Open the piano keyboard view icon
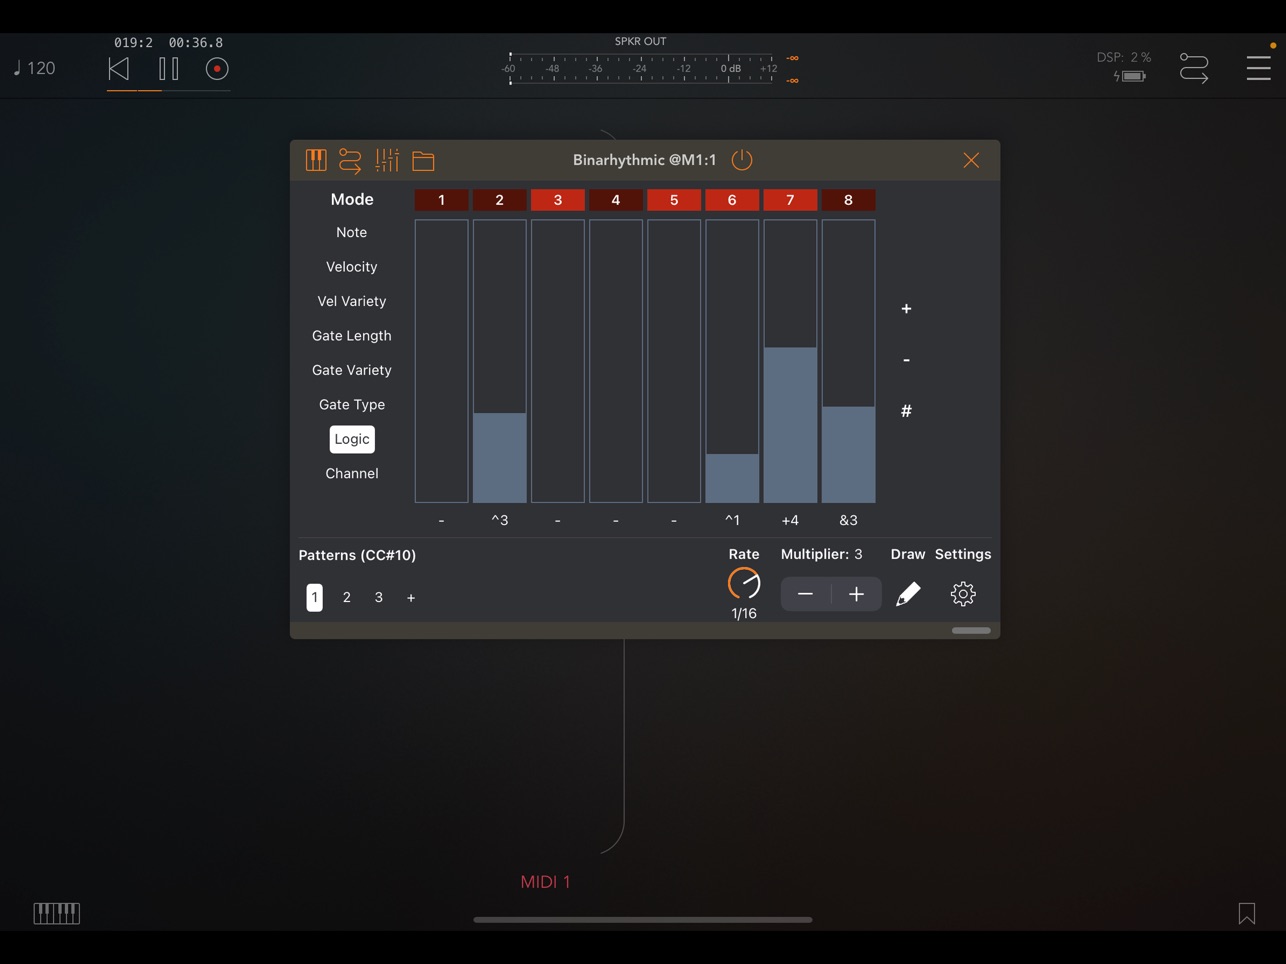 coord(316,160)
